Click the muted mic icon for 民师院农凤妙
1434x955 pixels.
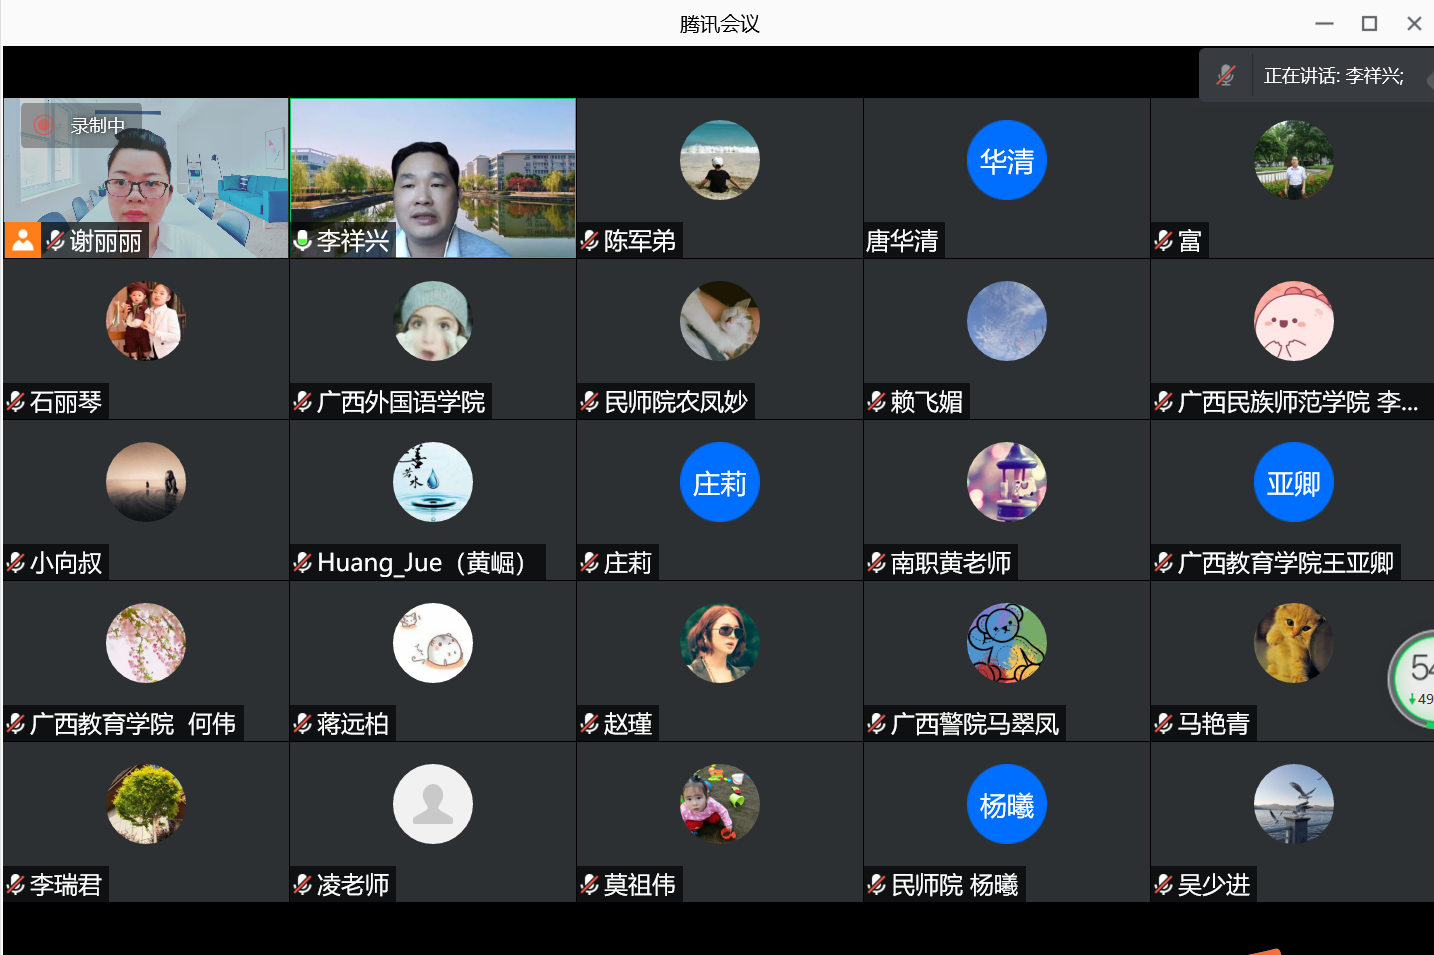coord(590,402)
